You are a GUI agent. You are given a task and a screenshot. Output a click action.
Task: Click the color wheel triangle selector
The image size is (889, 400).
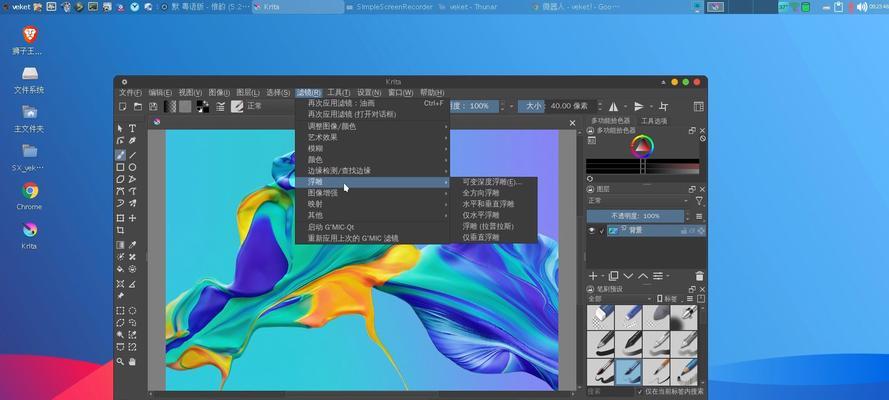(642, 147)
